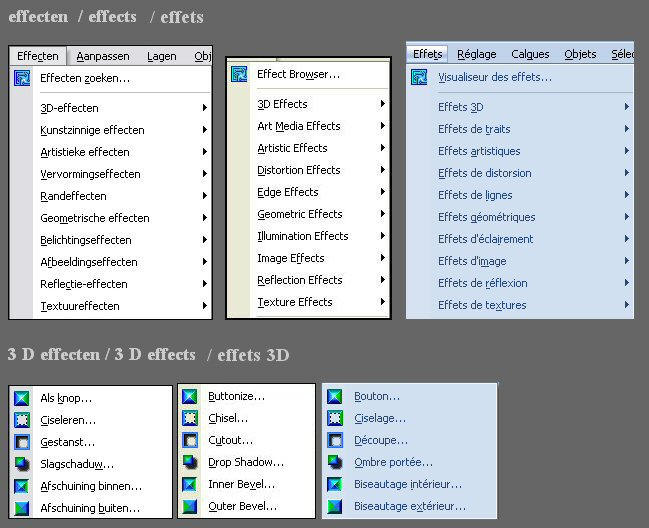Click the Chisel effect icon

pos(189,419)
